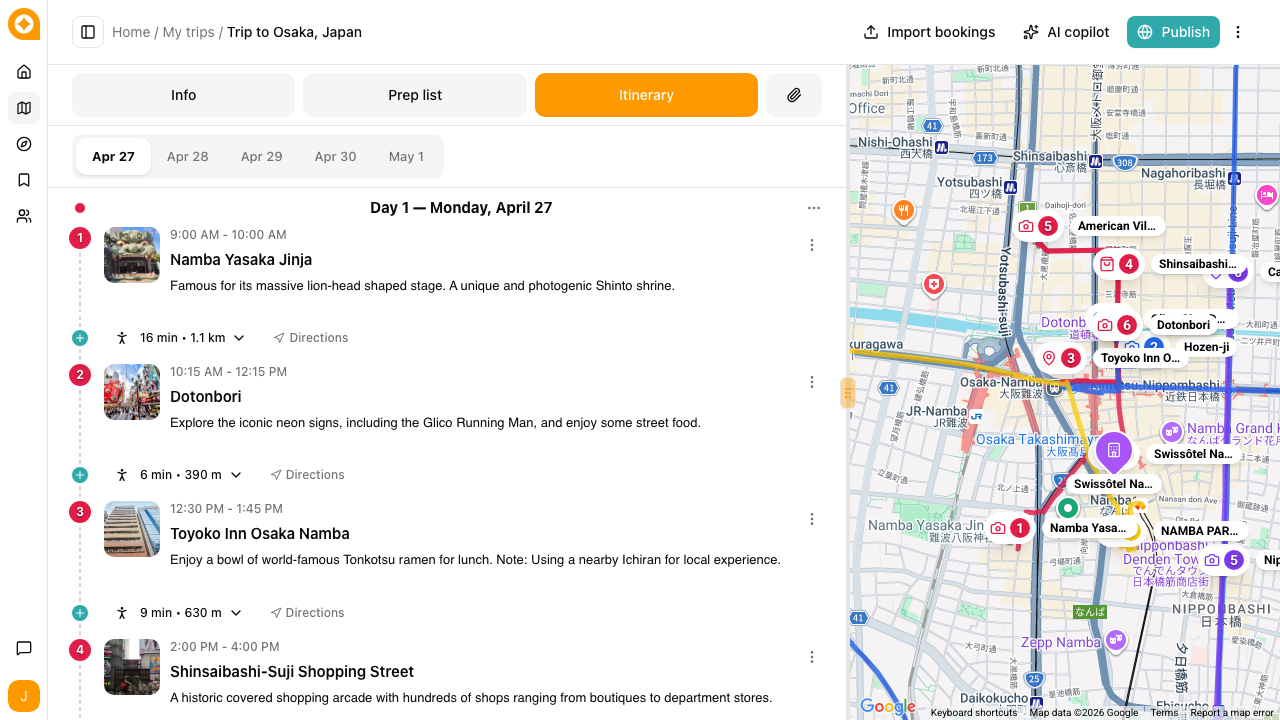Image resolution: width=1280 pixels, height=720 pixels.
Task: Open map Terms link
Action: [x=1164, y=713]
